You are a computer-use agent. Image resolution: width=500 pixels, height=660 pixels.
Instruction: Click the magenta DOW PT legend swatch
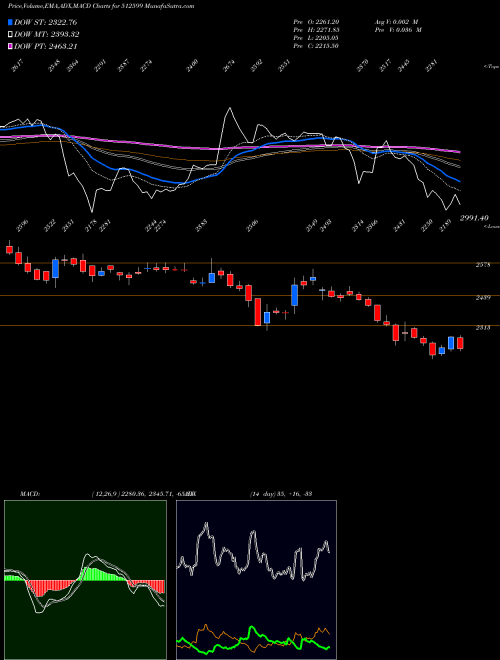tap(11, 46)
